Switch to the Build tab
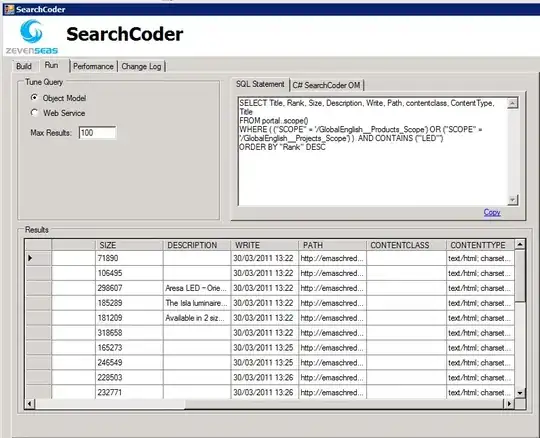The height and width of the screenshot is (438, 540). (24, 66)
